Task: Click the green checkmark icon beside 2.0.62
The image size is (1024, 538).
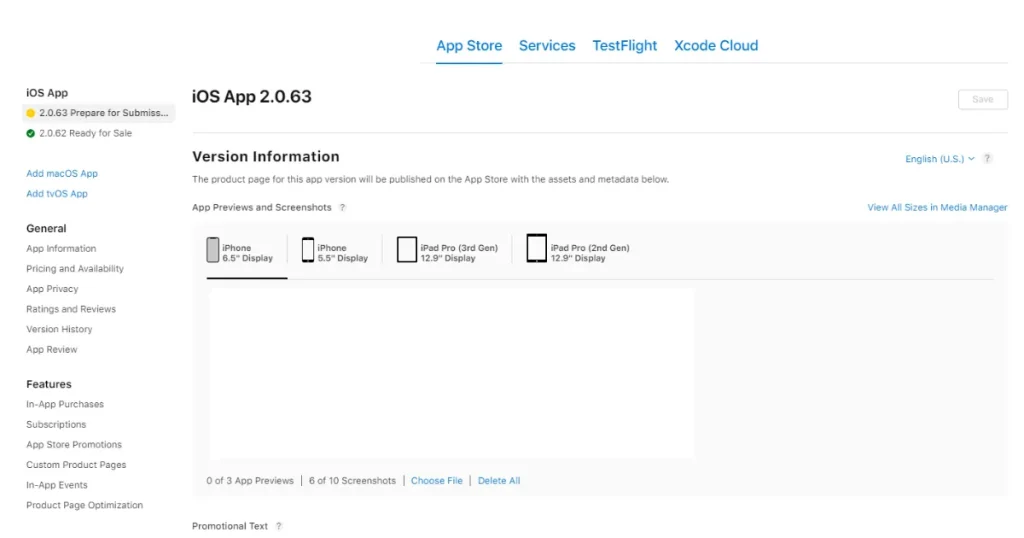Action: 30,133
